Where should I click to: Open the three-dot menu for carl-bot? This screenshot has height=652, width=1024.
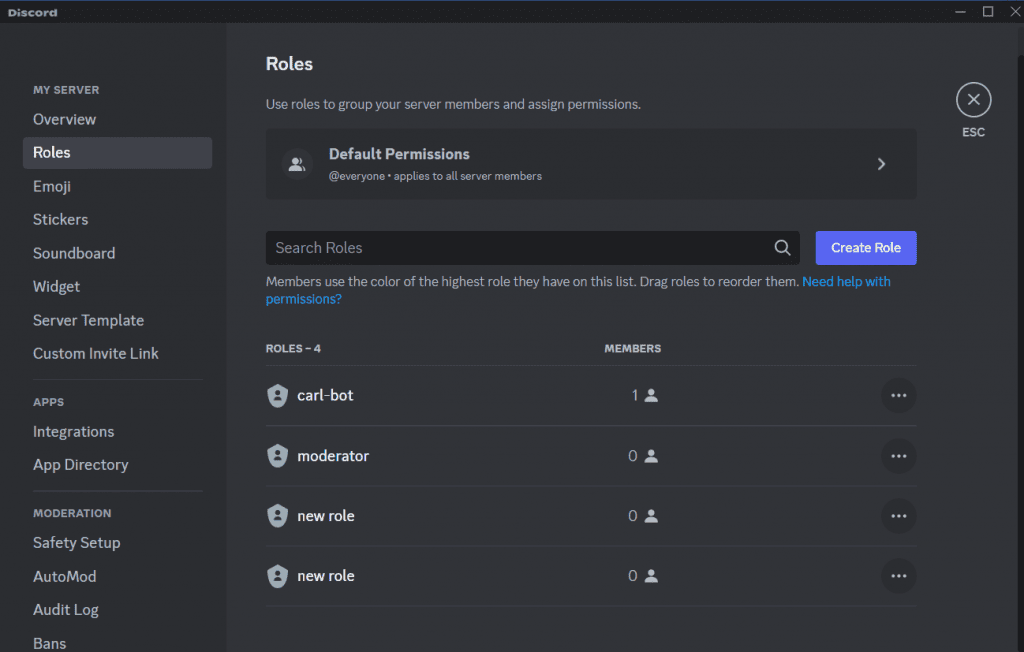898,396
